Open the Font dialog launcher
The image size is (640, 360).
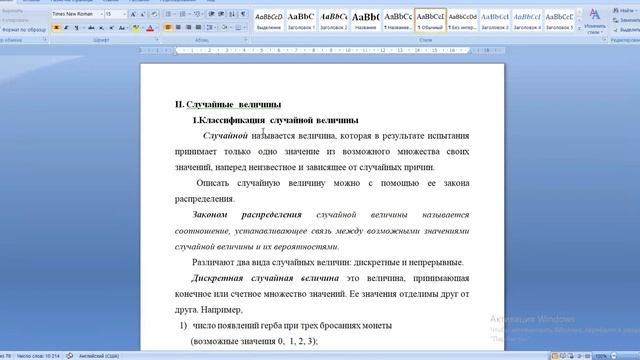(157, 40)
